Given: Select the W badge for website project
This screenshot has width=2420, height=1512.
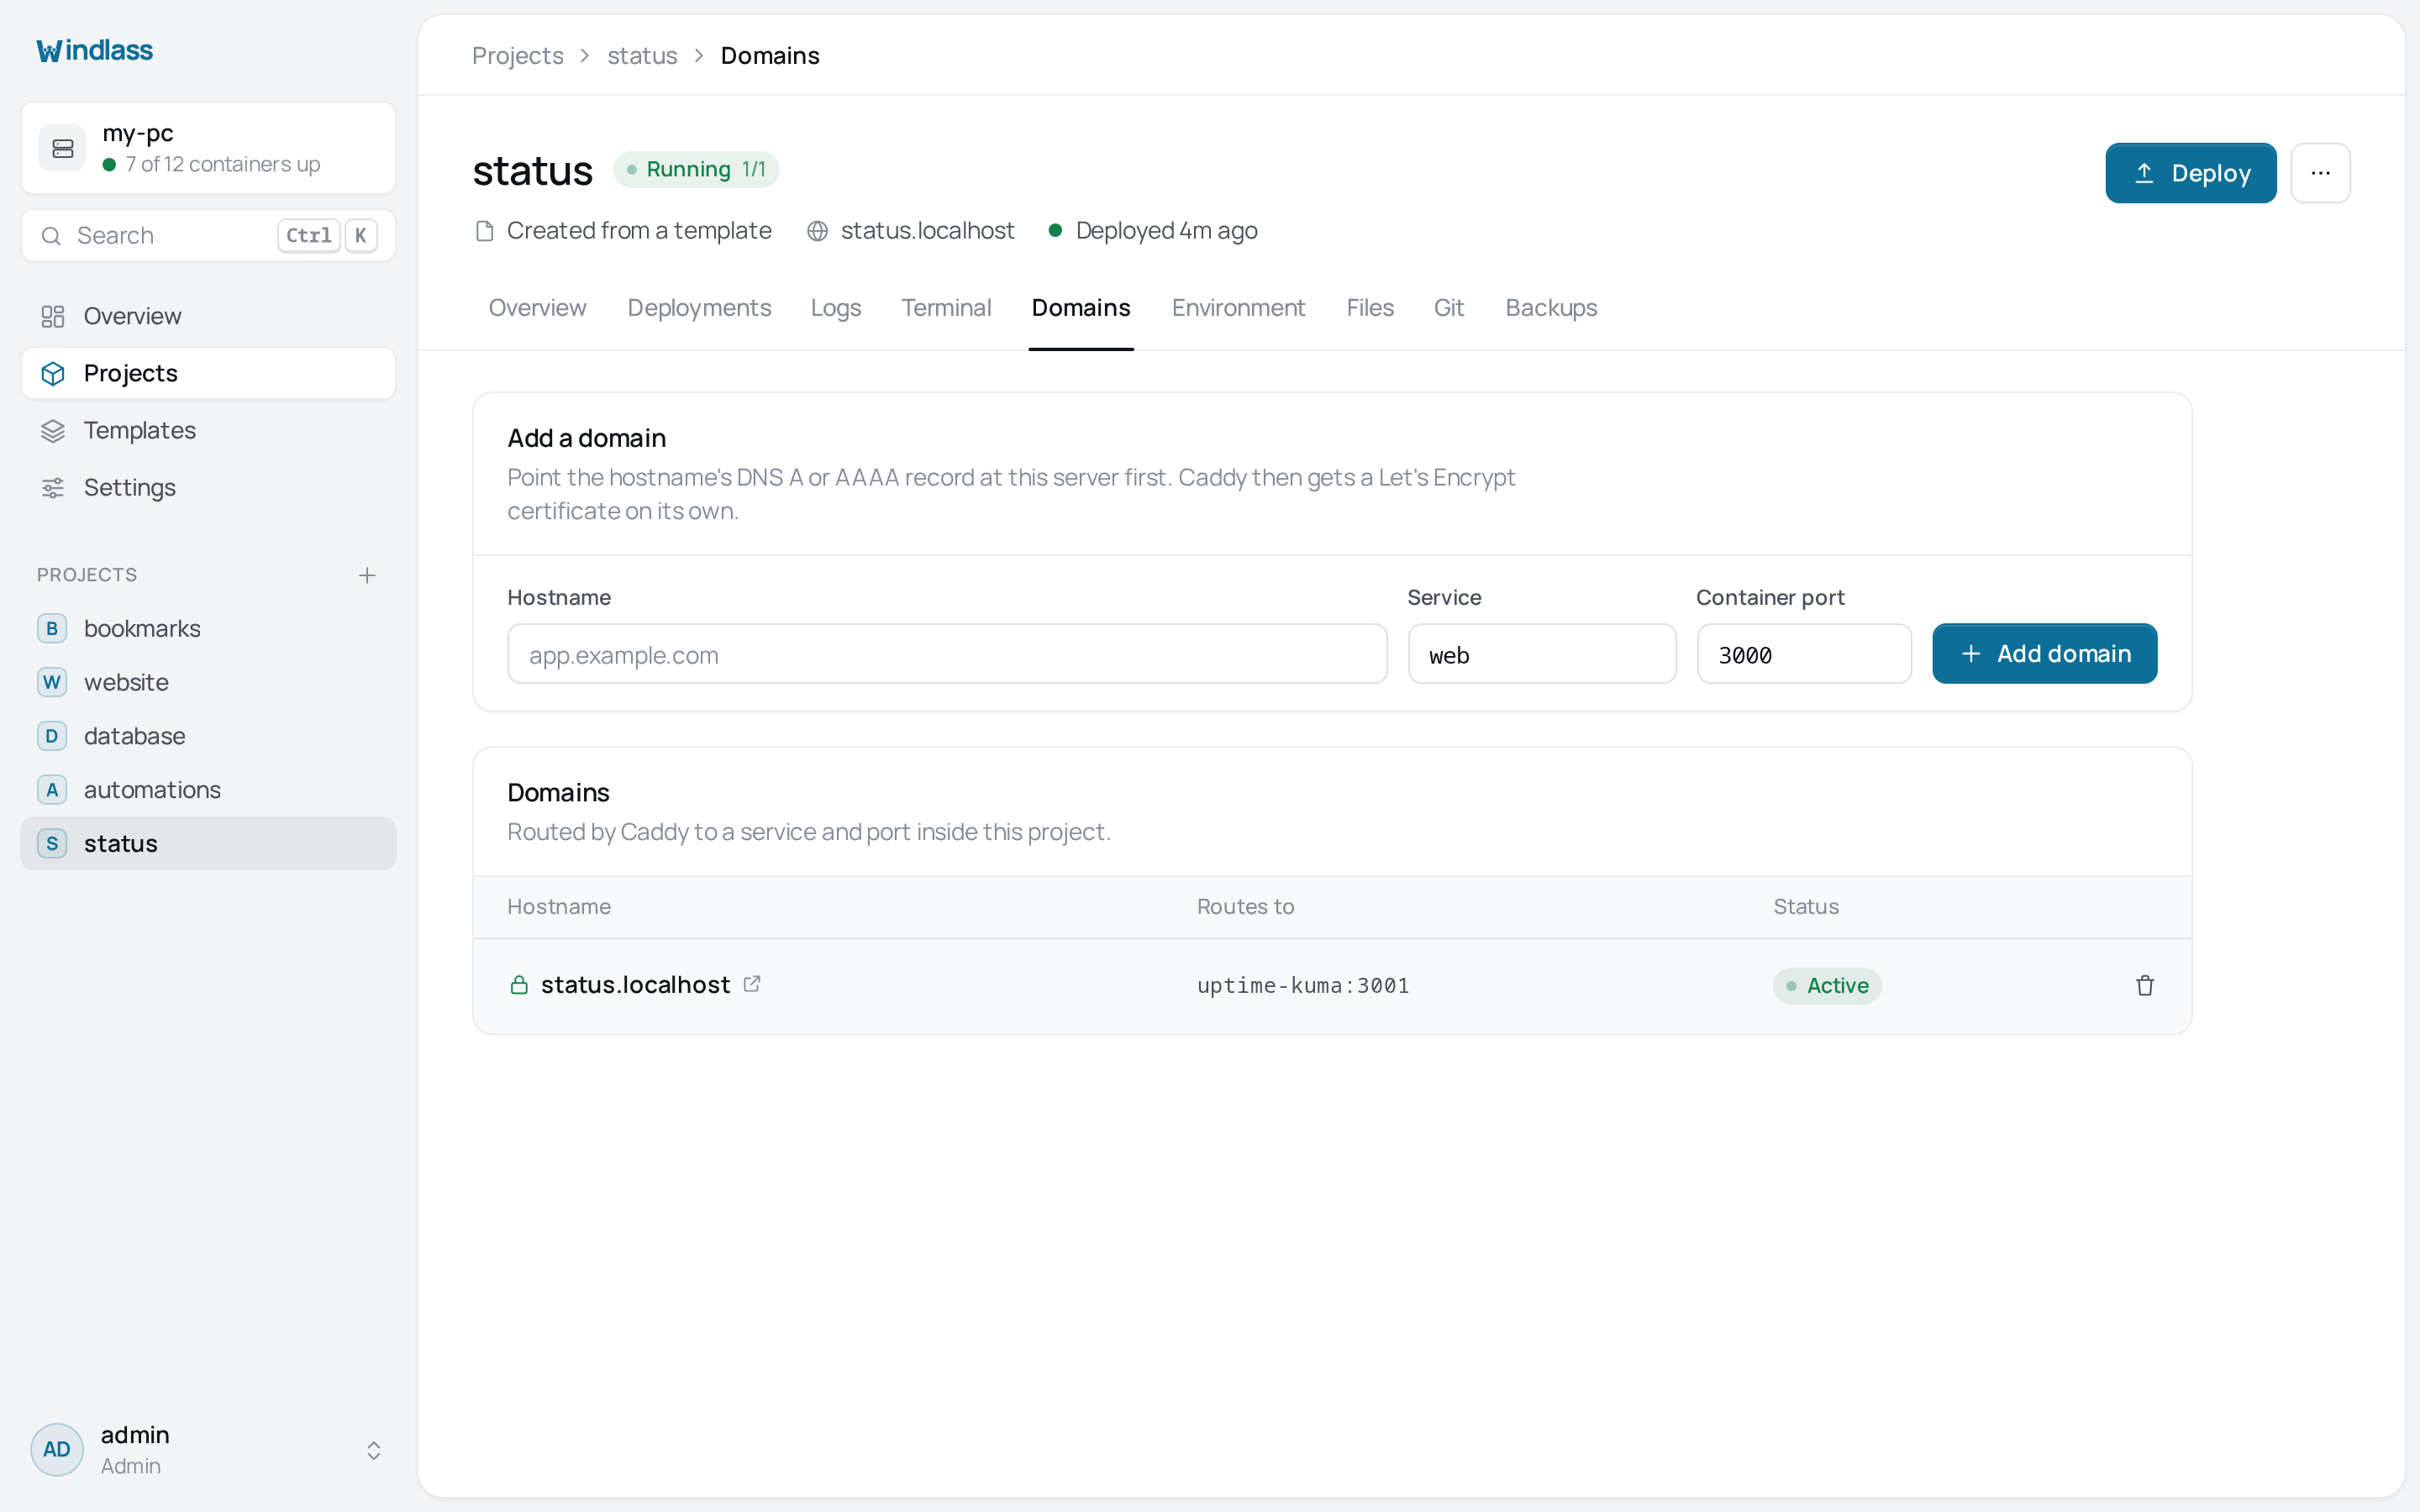Looking at the screenshot, I should [52, 682].
